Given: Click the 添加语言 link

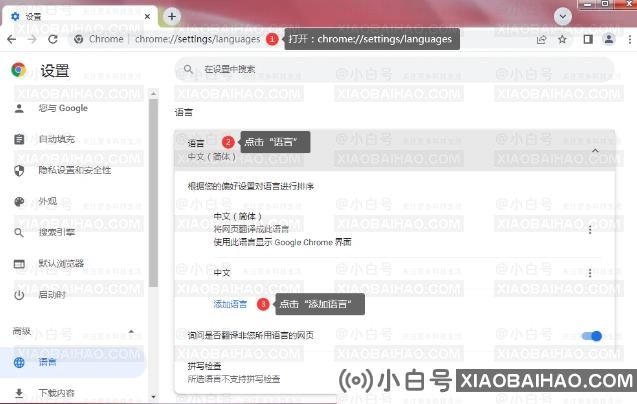Looking at the screenshot, I should click(x=230, y=304).
